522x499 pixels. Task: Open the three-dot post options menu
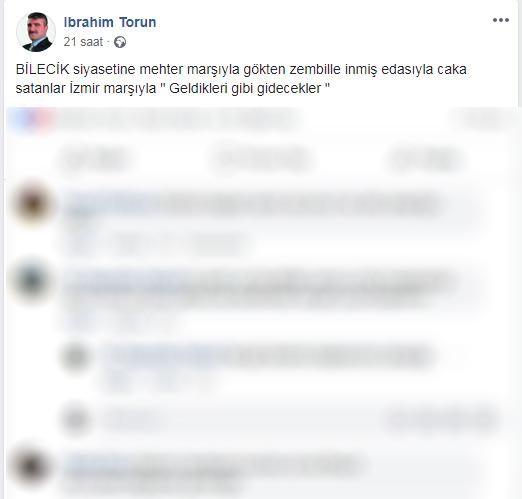(501, 20)
